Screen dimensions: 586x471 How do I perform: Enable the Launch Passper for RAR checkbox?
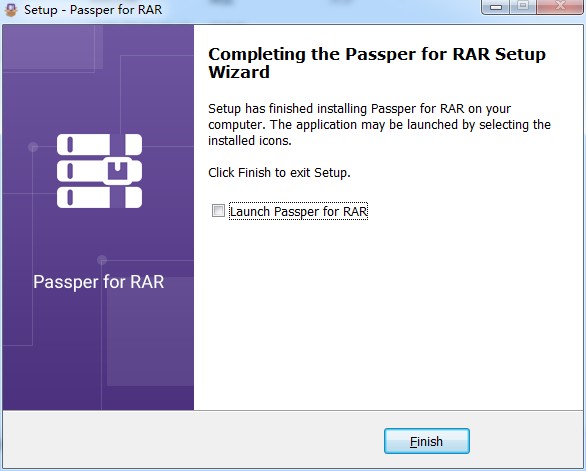tap(218, 210)
